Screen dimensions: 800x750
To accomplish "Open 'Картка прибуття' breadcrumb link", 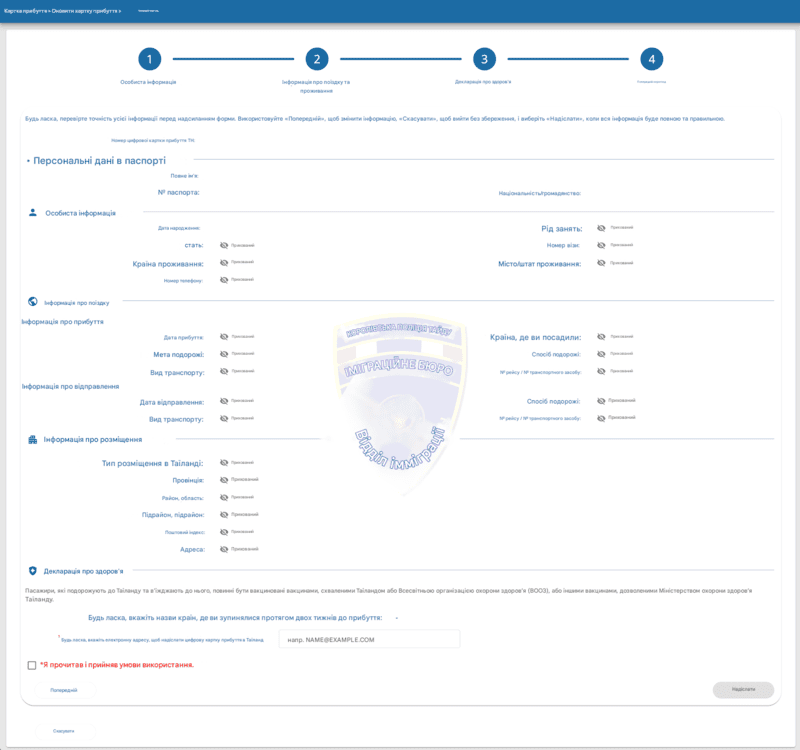I will (x=25, y=11).
